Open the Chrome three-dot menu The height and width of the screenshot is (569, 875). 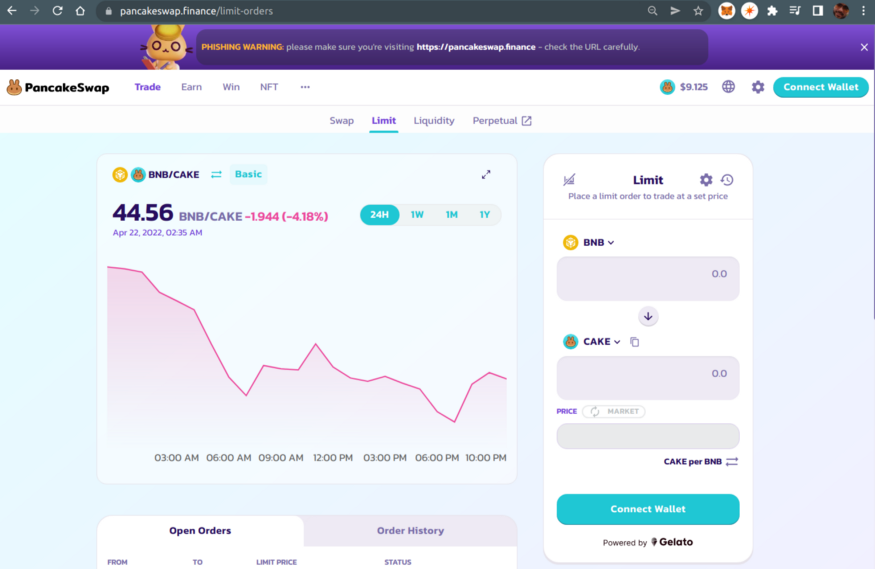(863, 11)
